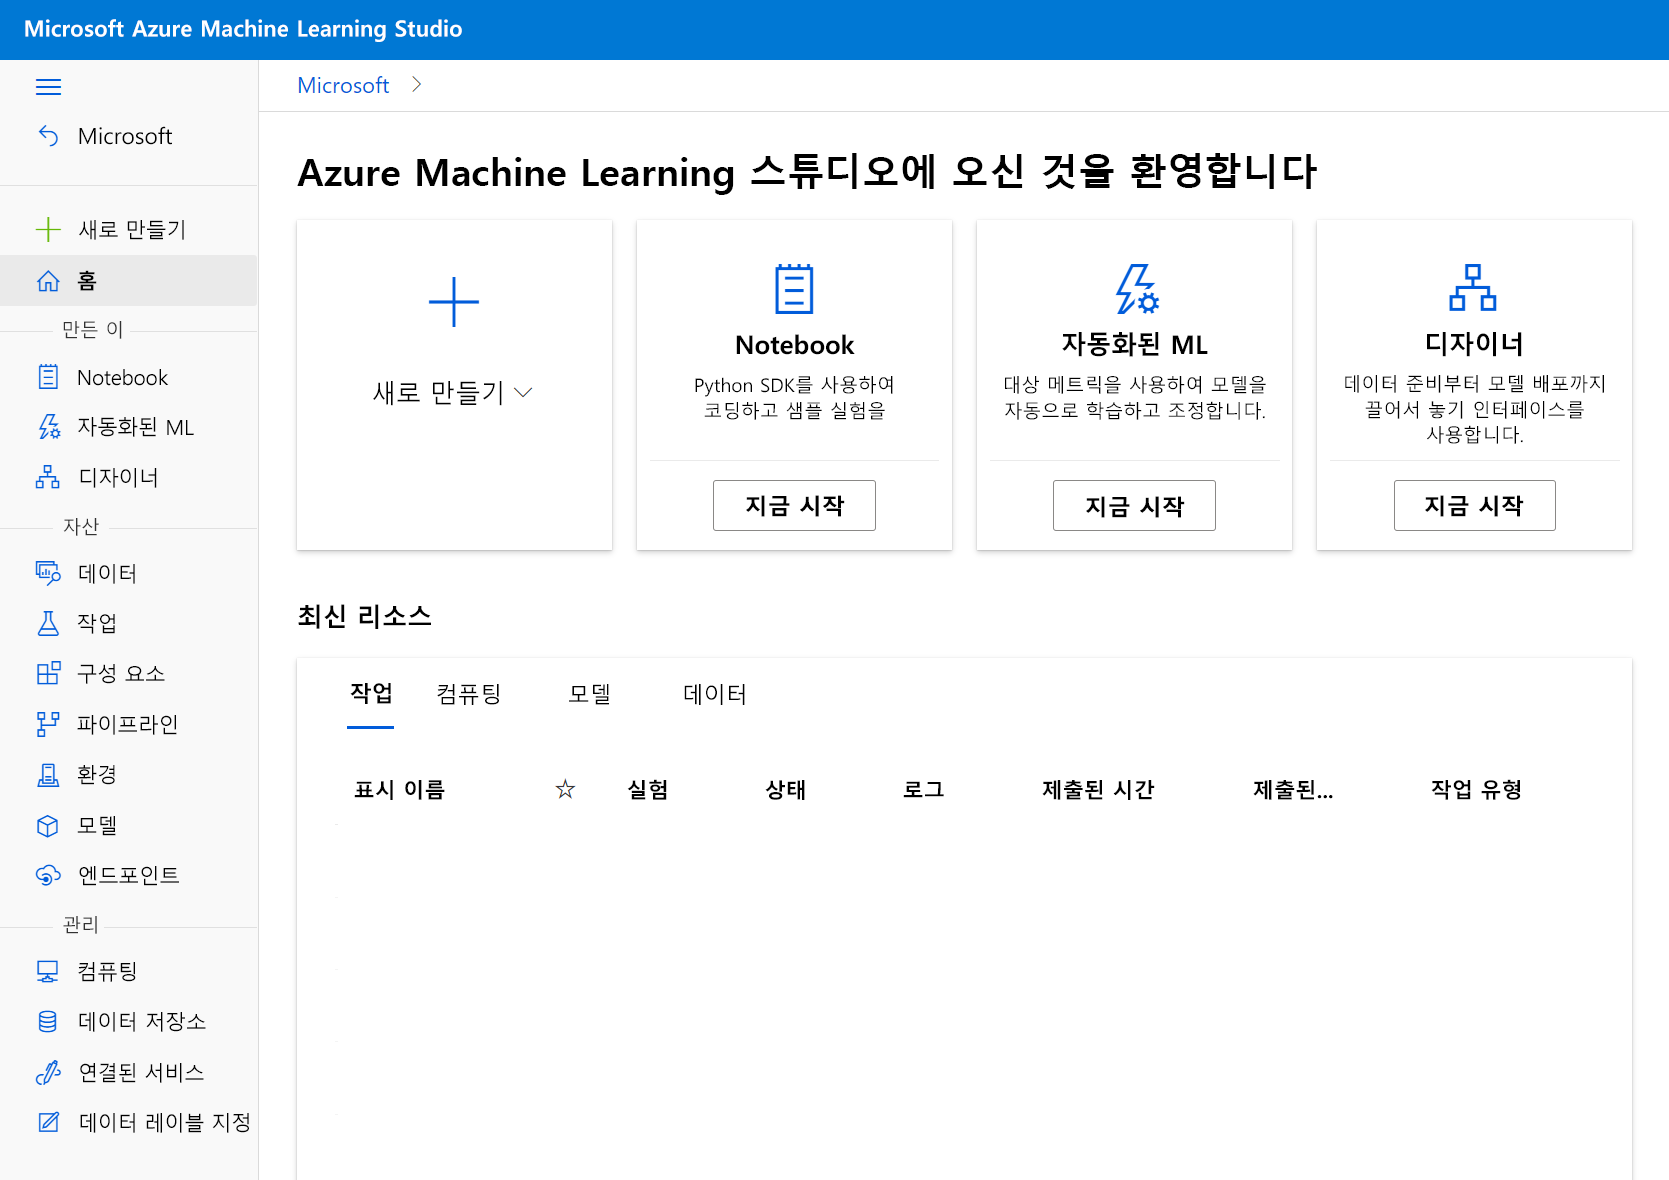Open 파이프라인 in the sidebar menu

(129, 724)
